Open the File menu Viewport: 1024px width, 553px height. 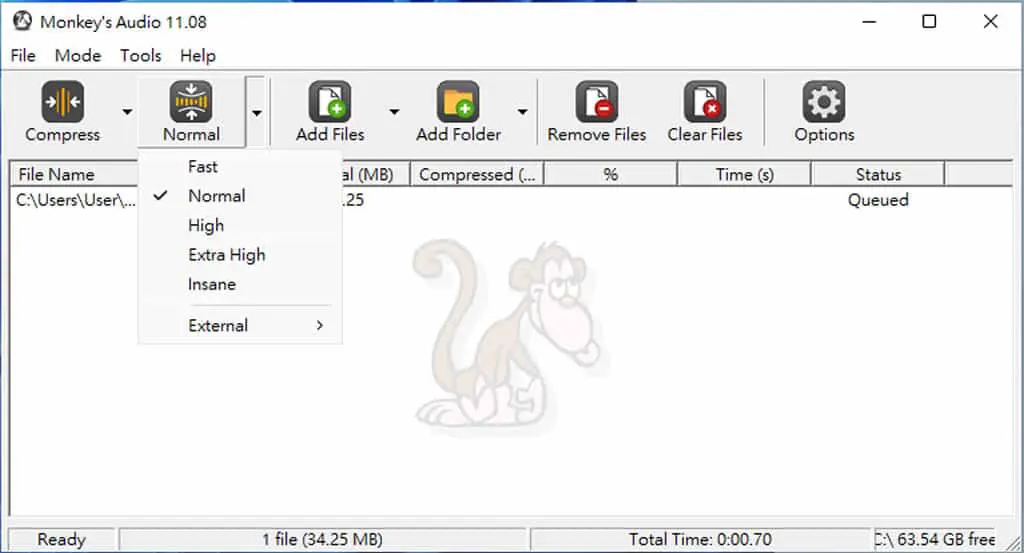pos(23,55)
